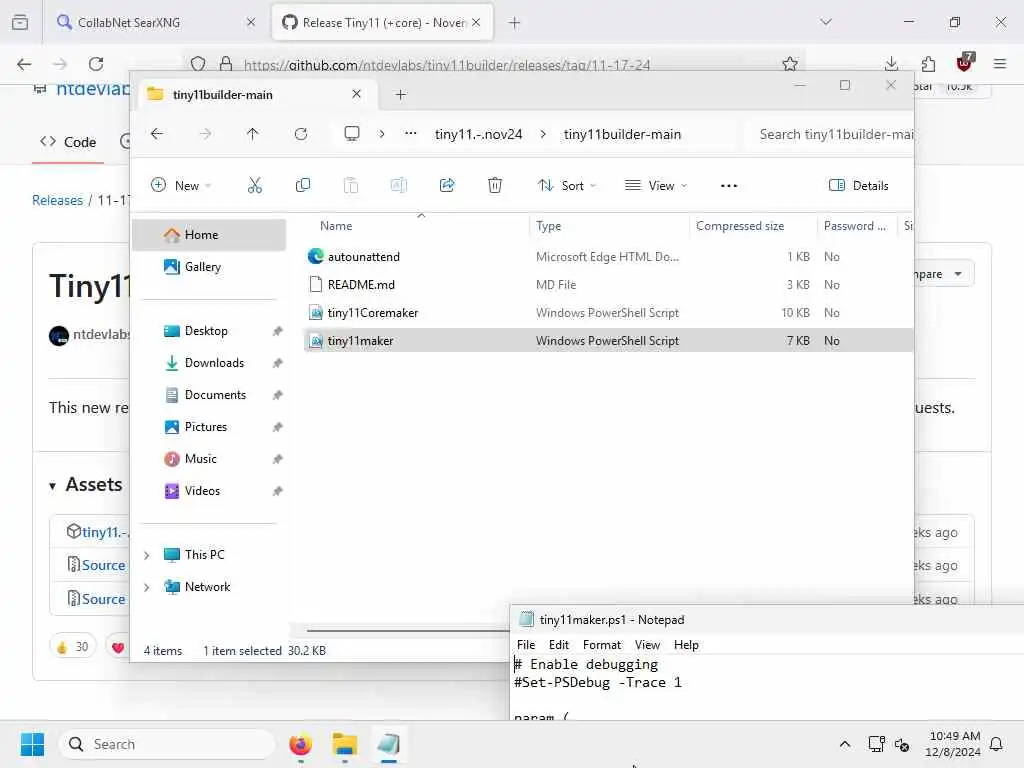Click the pin icon next to Downloads
1024x768 pixels.
point(278,363)
